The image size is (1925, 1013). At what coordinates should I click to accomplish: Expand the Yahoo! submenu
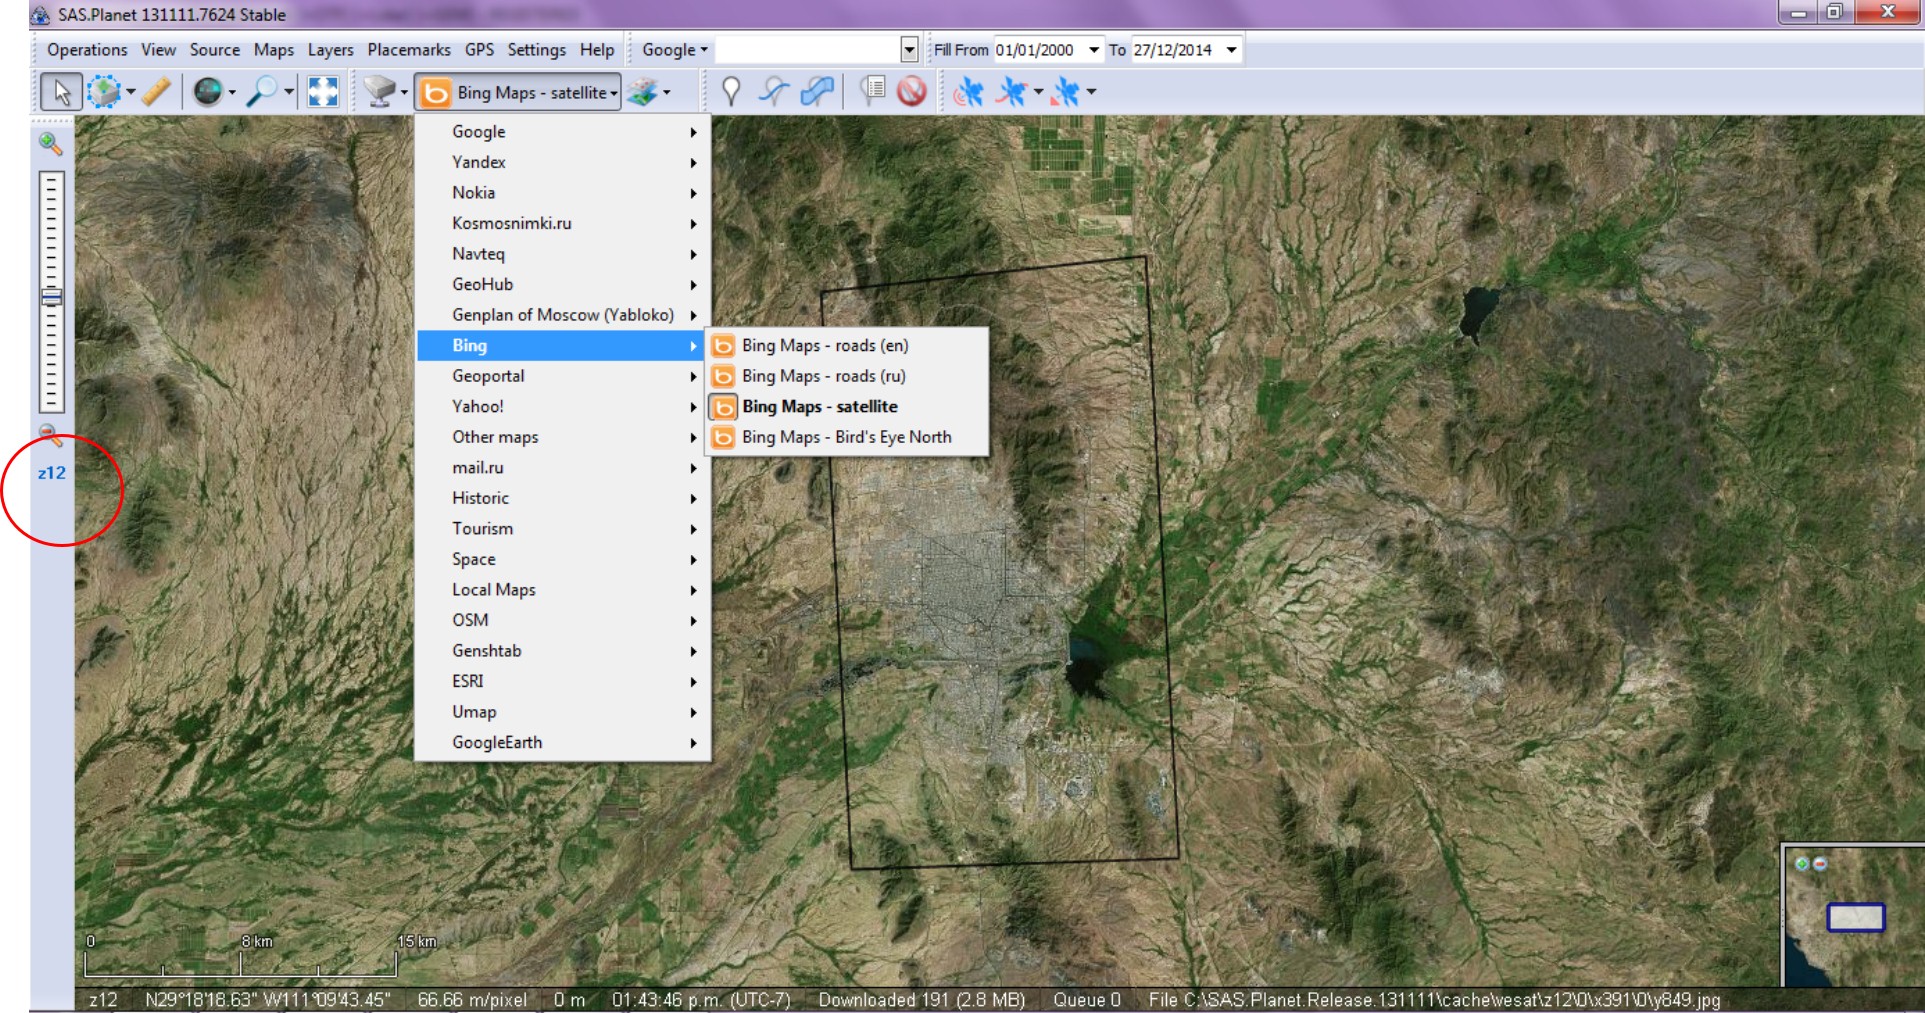[x=563, y=407]
